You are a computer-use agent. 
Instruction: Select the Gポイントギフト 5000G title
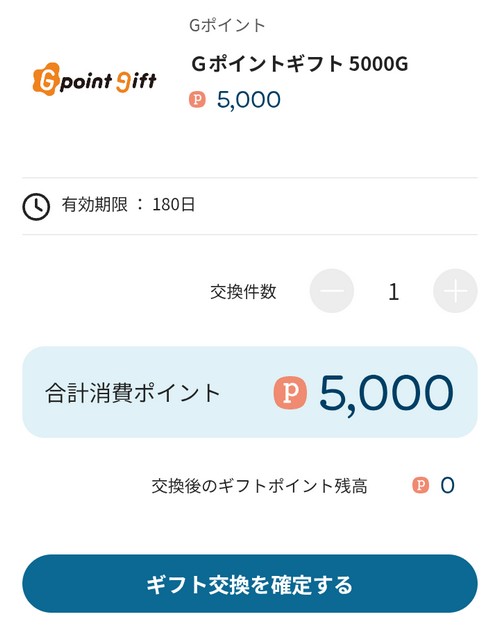(299, 64)
